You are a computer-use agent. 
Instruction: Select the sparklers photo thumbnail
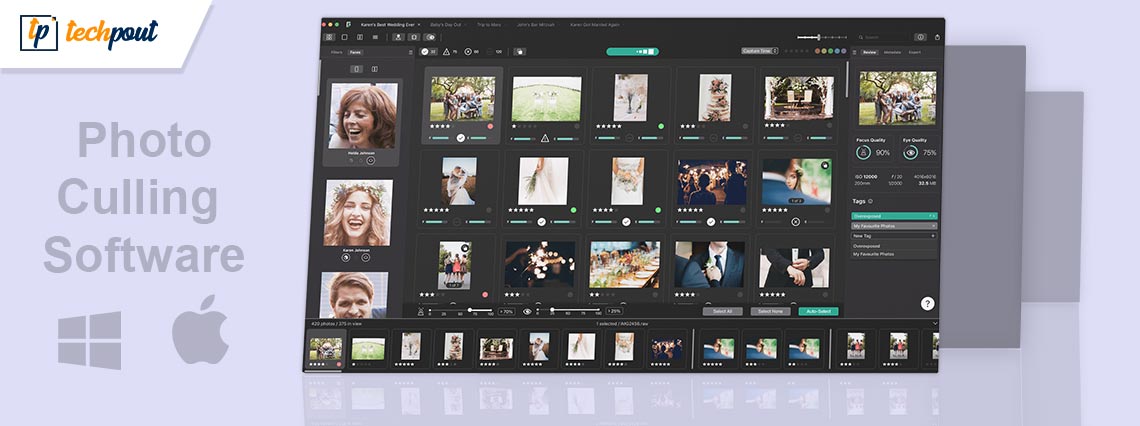[540, 264]
